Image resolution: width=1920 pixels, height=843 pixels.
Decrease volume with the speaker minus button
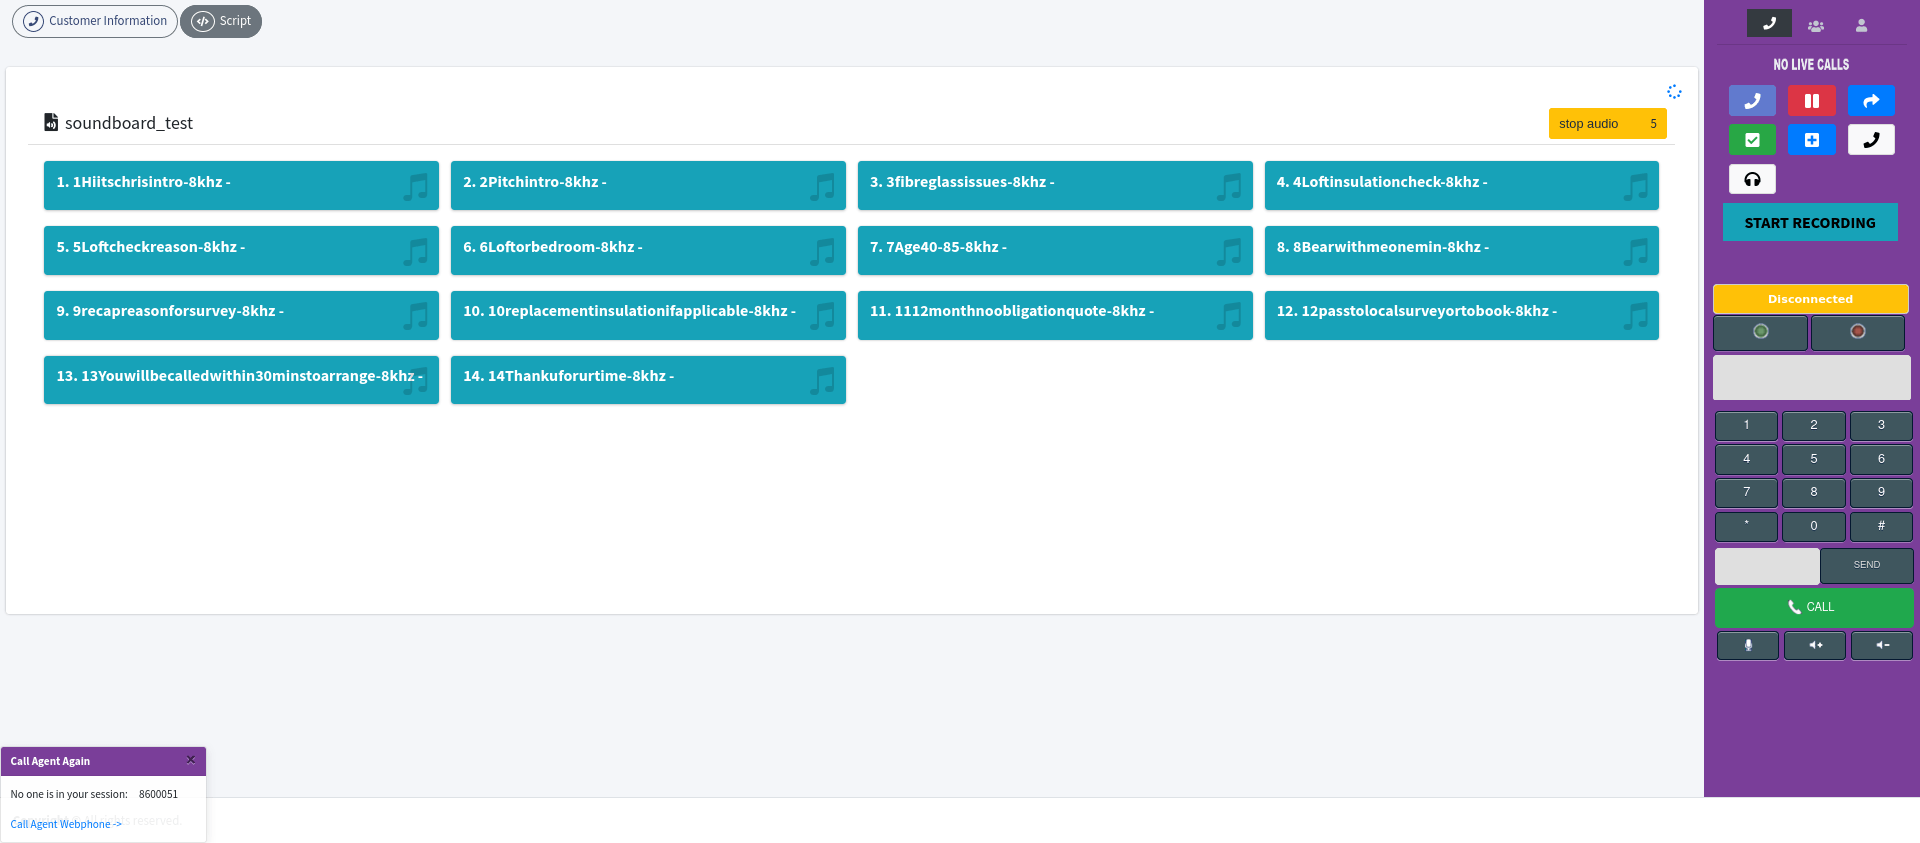click(x=1882, y=646)
